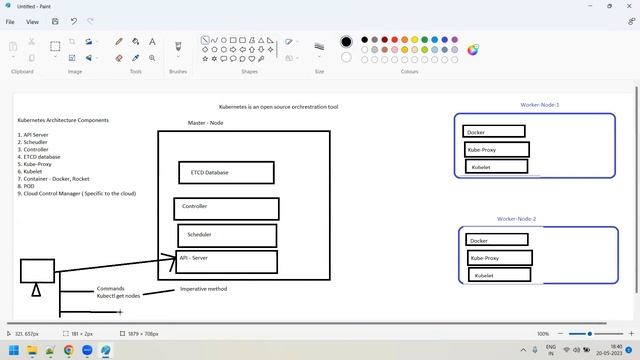The height and width of the screenshot is (360, 640).
Task: Open the View menu
Action: click(x=32, y=22)
